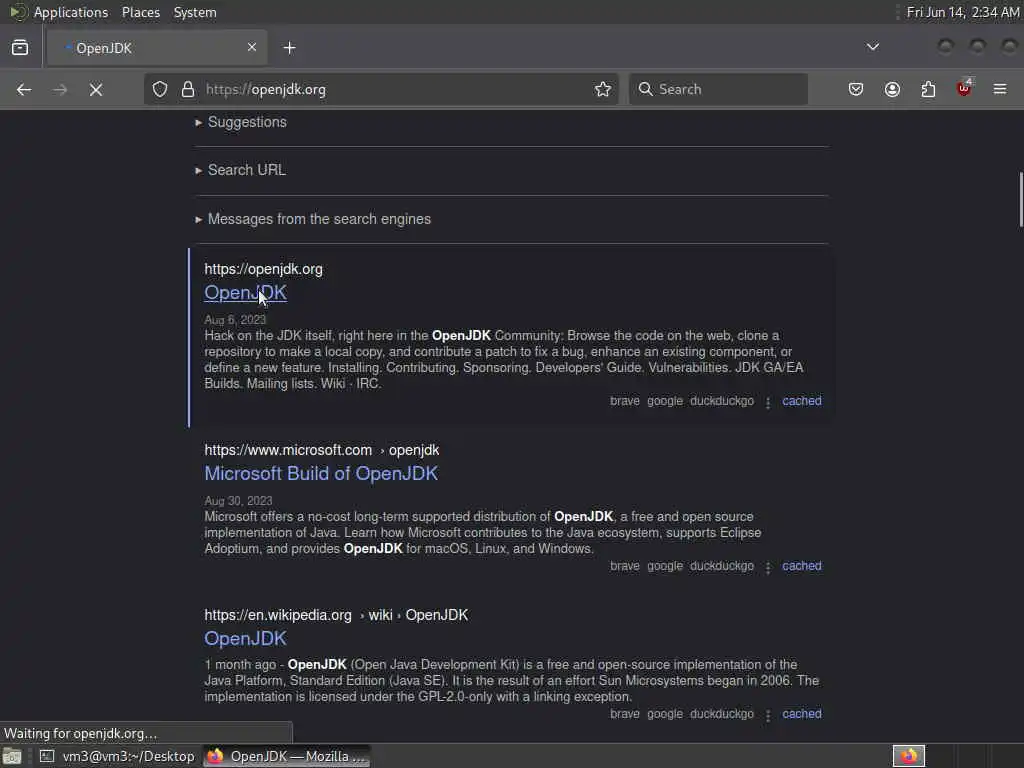Open the Places menu
This screenshot has width=1024, height=768.
141,12
